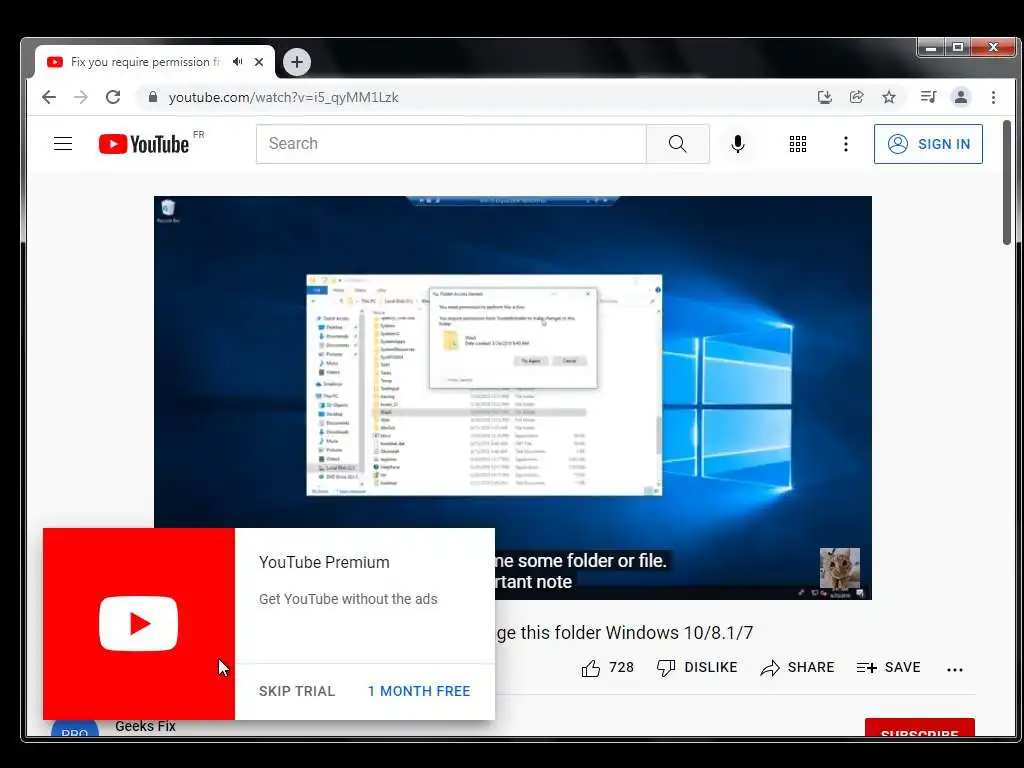This screenshot has width=1024, height=768.
Task: Click the DISLIKE button
Action: 697,667
